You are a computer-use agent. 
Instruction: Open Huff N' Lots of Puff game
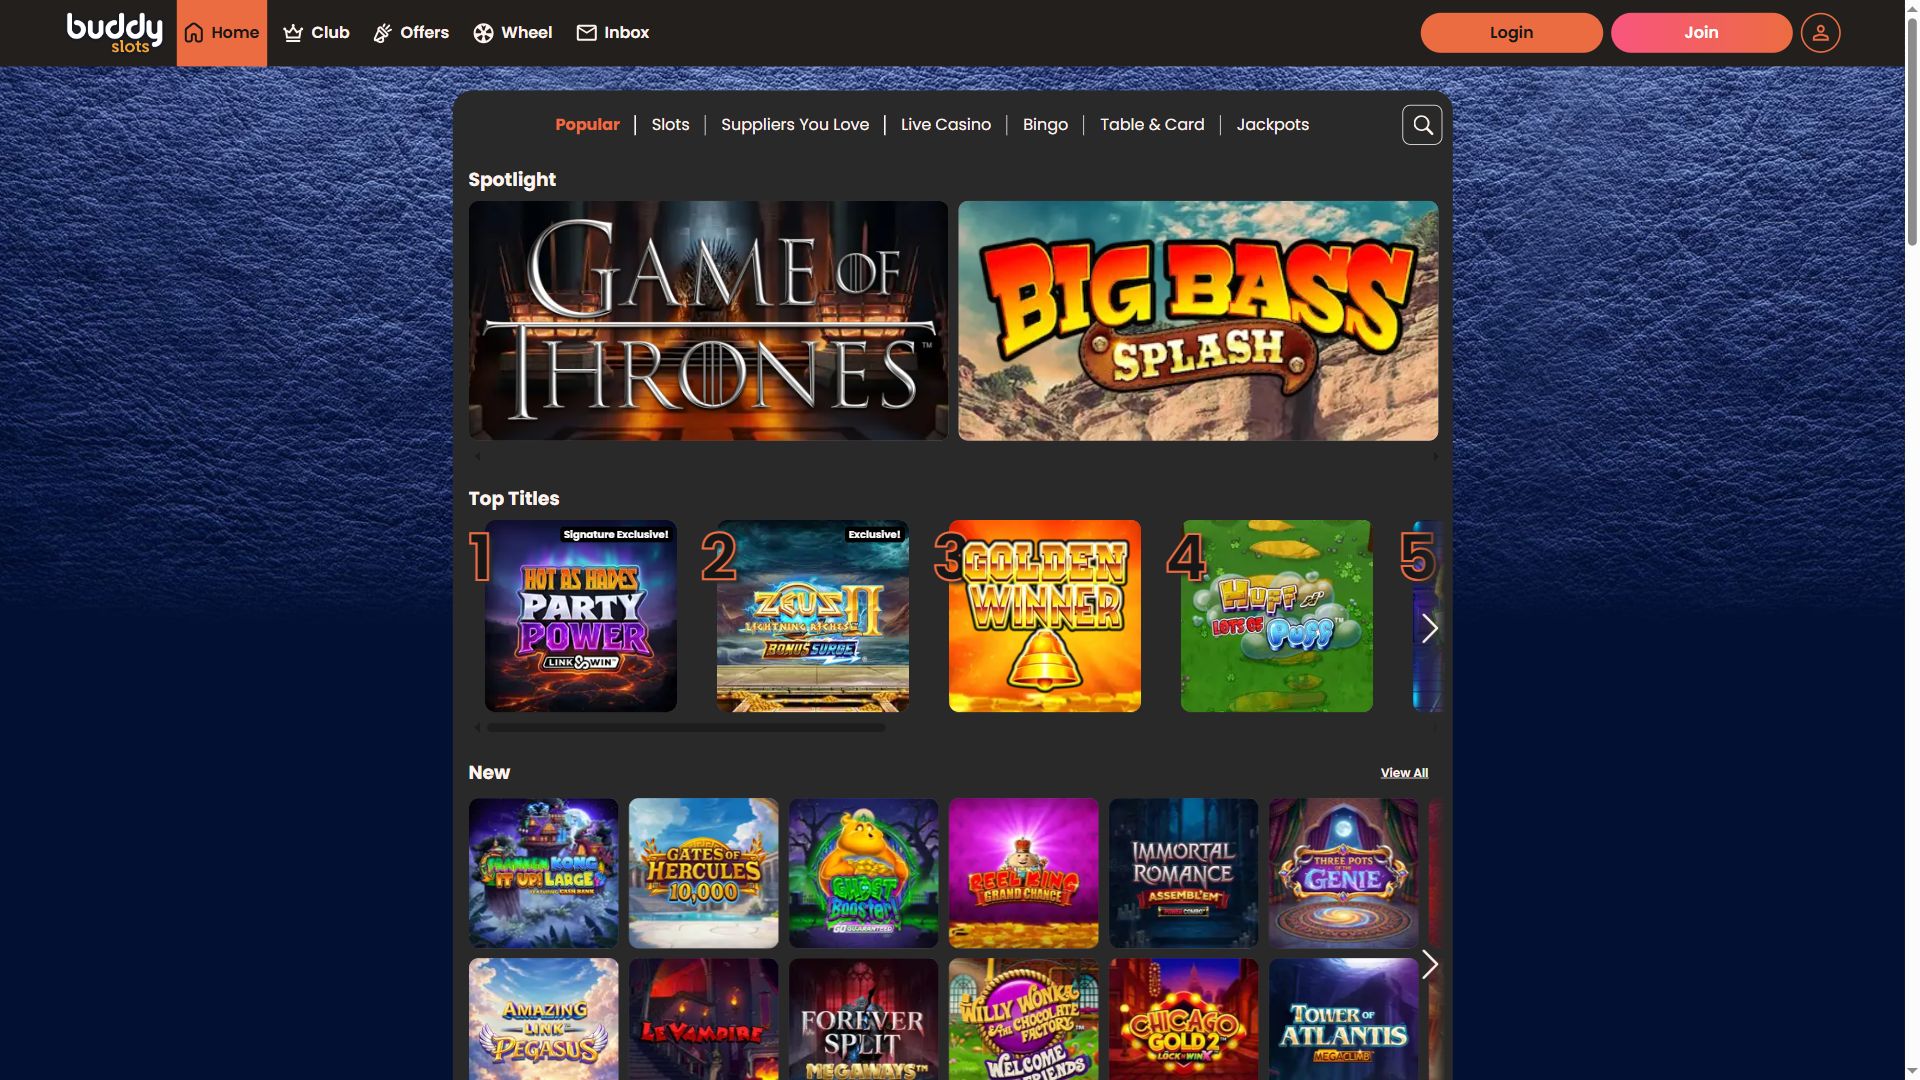point(1277,616)
